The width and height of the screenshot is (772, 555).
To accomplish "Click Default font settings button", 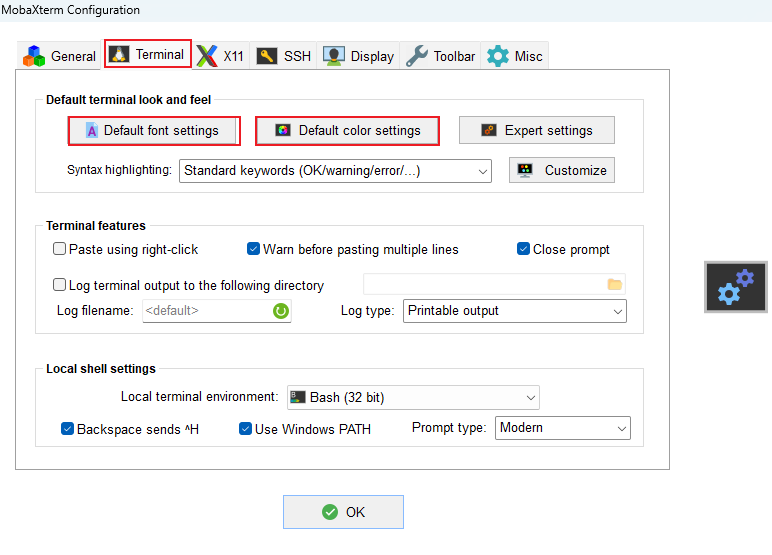I will click(154, 131).
